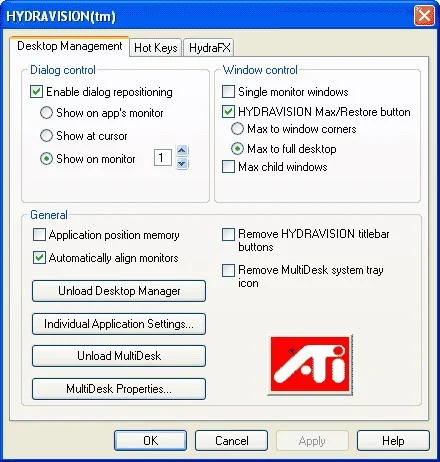Enable Application position memory
Viewport: 440px width, 462px height.
[39, 235]
